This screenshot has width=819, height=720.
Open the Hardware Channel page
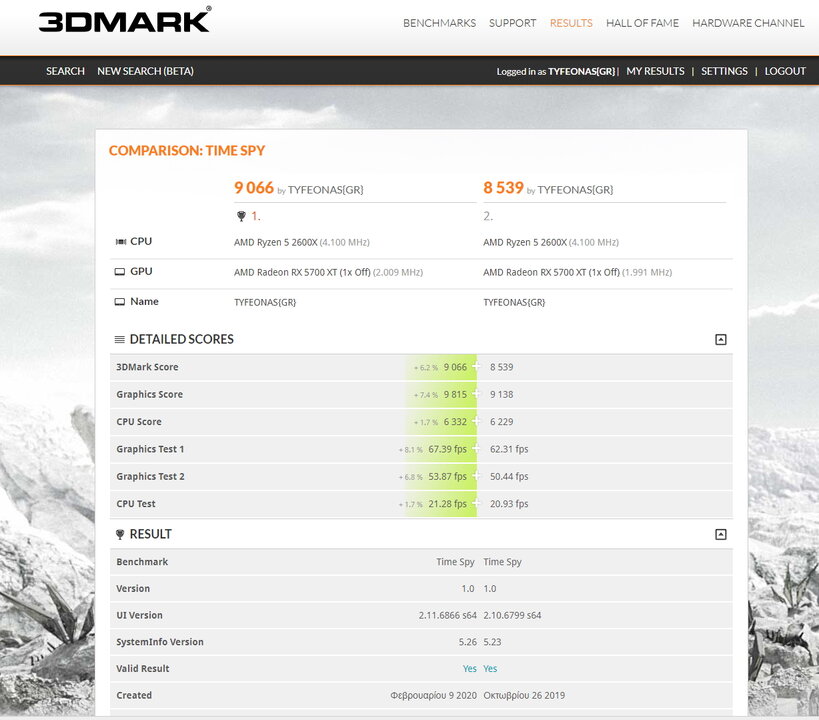(748, 23)
